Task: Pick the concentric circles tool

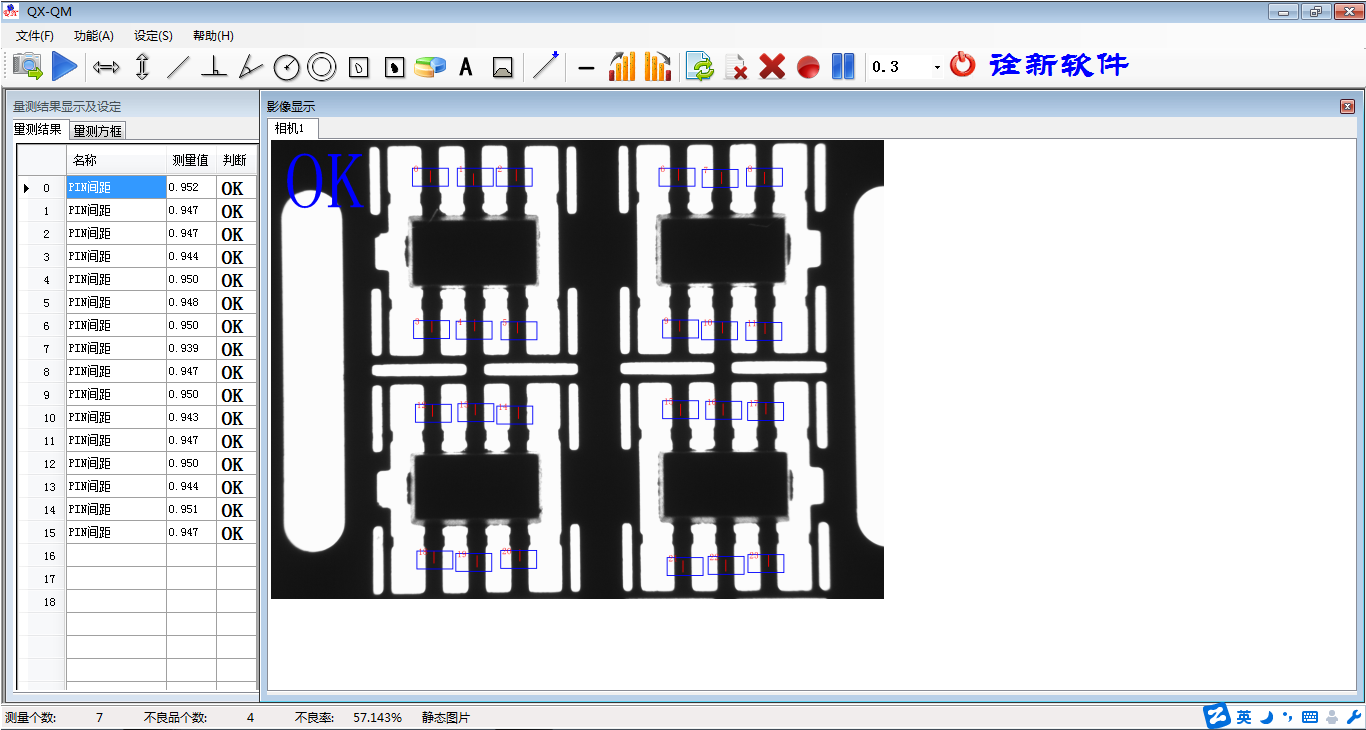Action: click(x=321, y=67)
